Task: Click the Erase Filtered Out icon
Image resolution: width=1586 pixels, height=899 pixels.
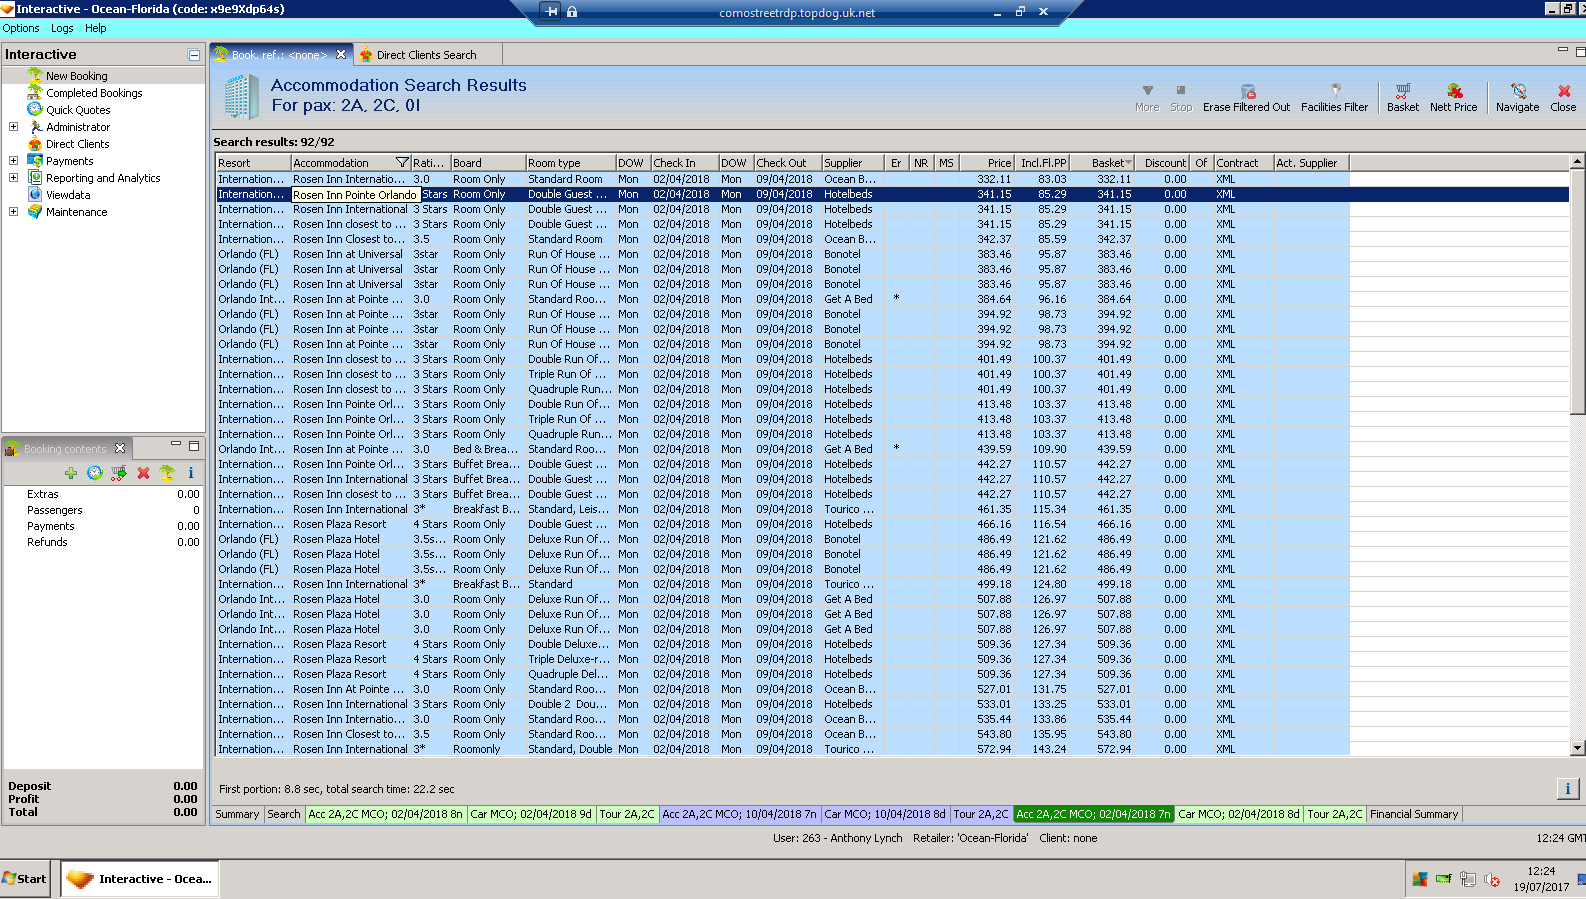Action: click(1246, 97)
